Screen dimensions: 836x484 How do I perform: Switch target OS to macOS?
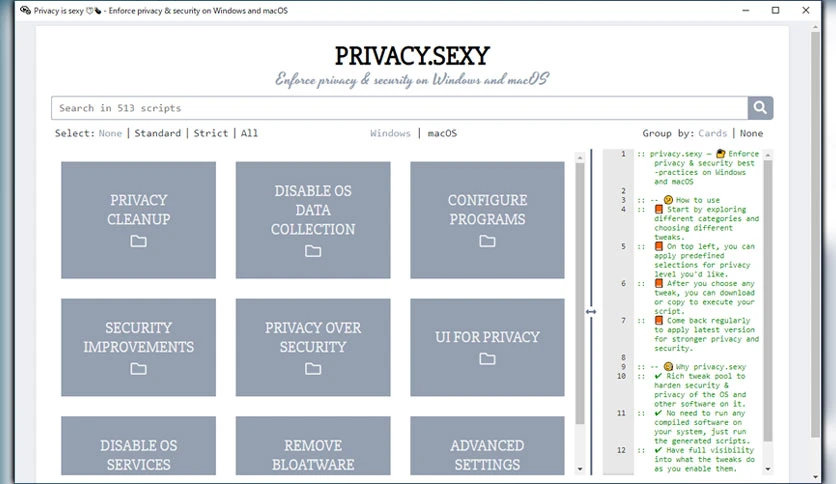[442, 133]
